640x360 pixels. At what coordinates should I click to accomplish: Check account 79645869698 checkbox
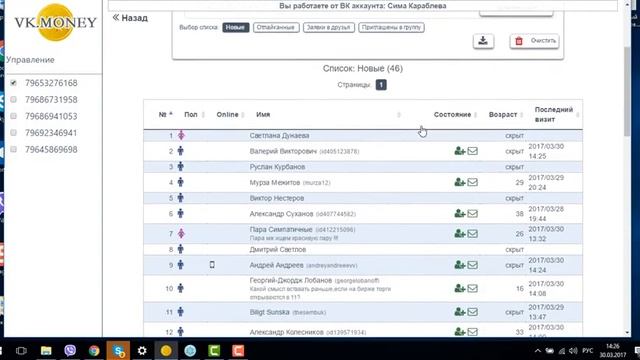(x=13, y=149)
